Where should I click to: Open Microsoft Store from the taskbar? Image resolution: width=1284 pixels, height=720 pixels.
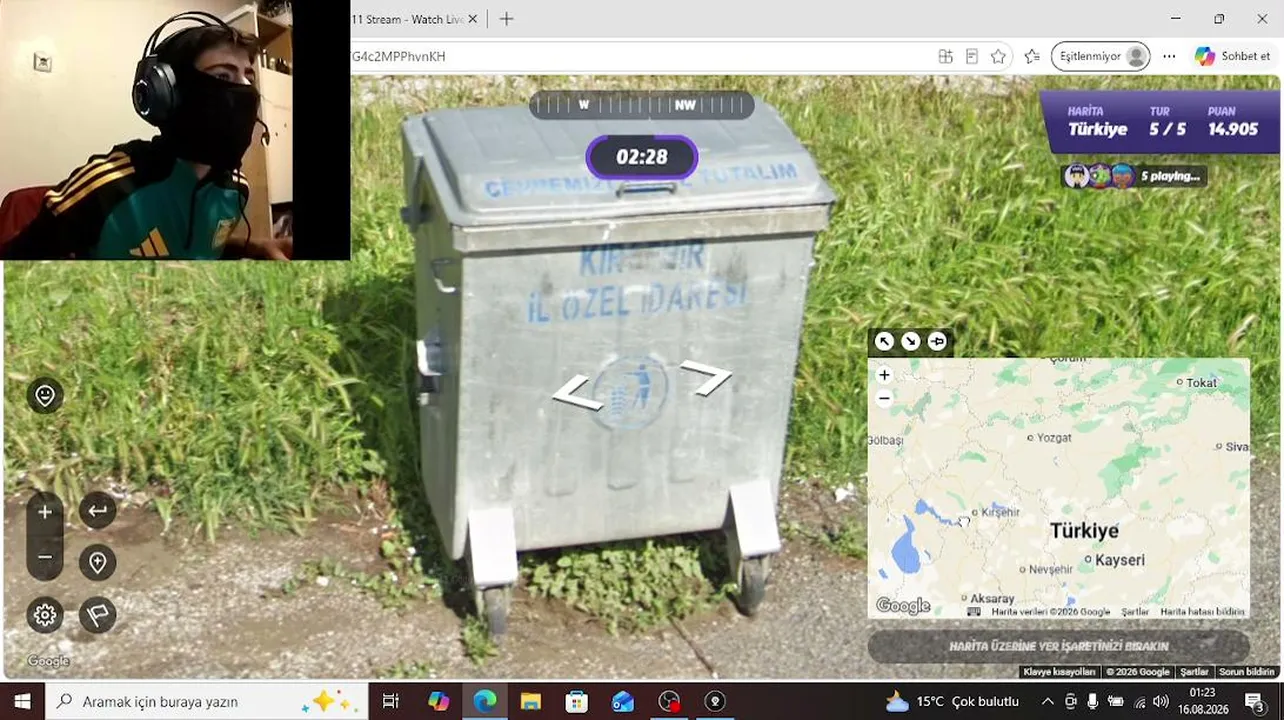tap(576, 702)
